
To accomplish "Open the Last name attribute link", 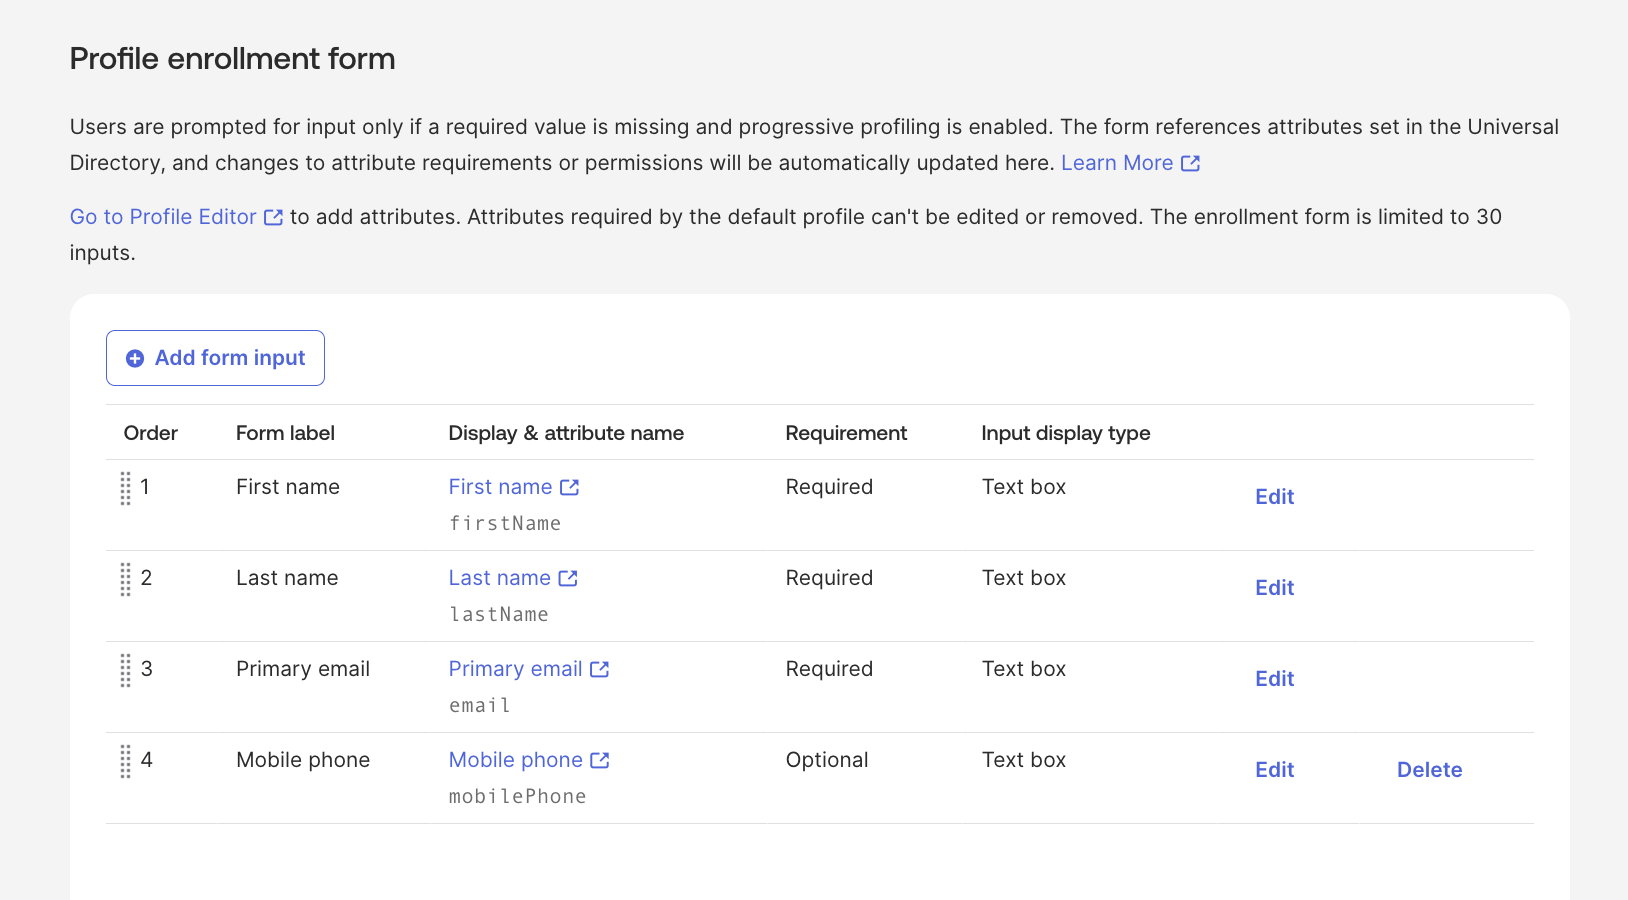I will pyautogui.click(x=499, y=578).
